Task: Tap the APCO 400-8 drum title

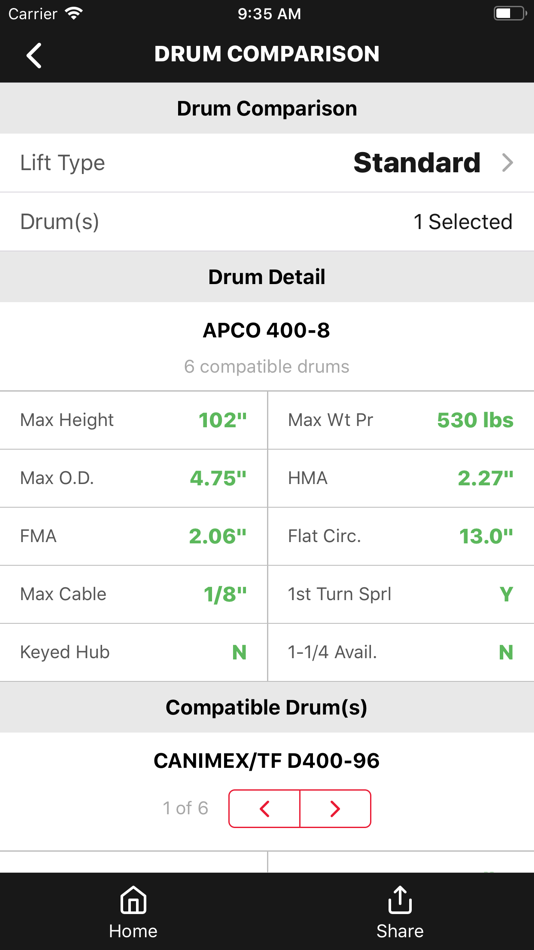Action: tap(266, 331)
